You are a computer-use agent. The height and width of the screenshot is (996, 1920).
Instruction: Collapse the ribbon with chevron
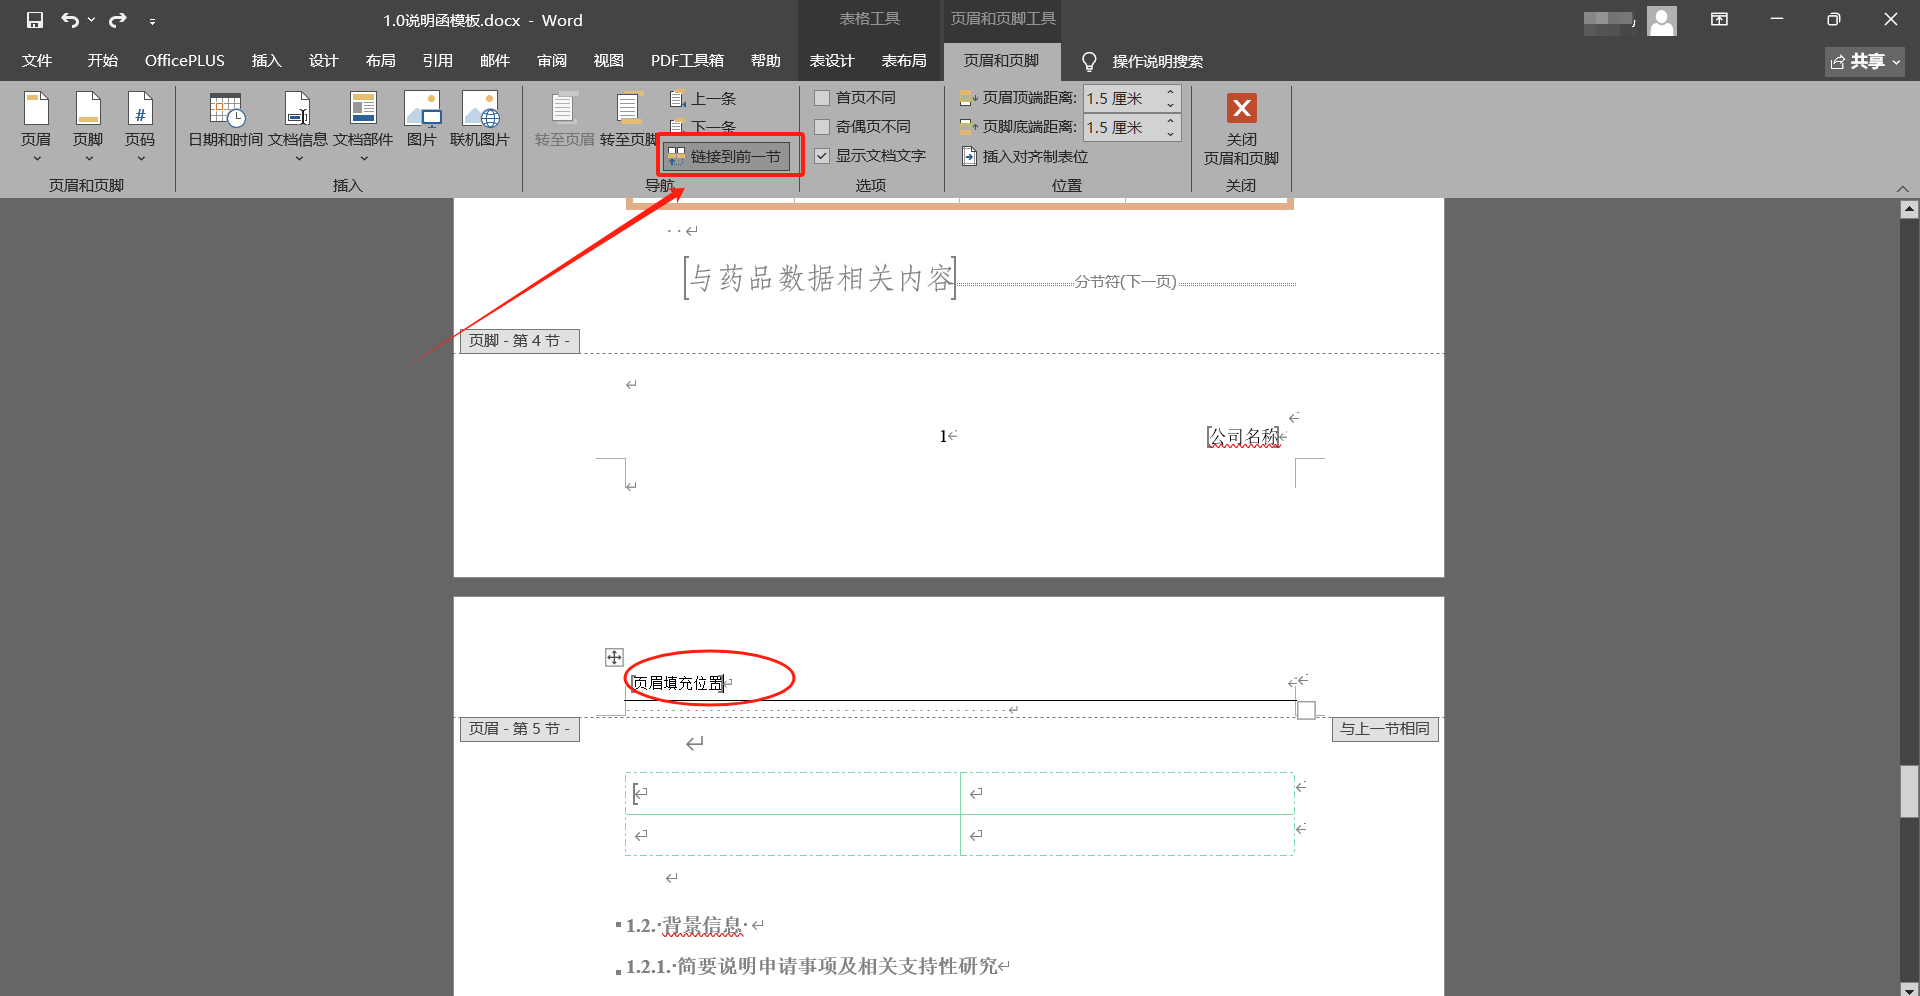point(1903,189)
